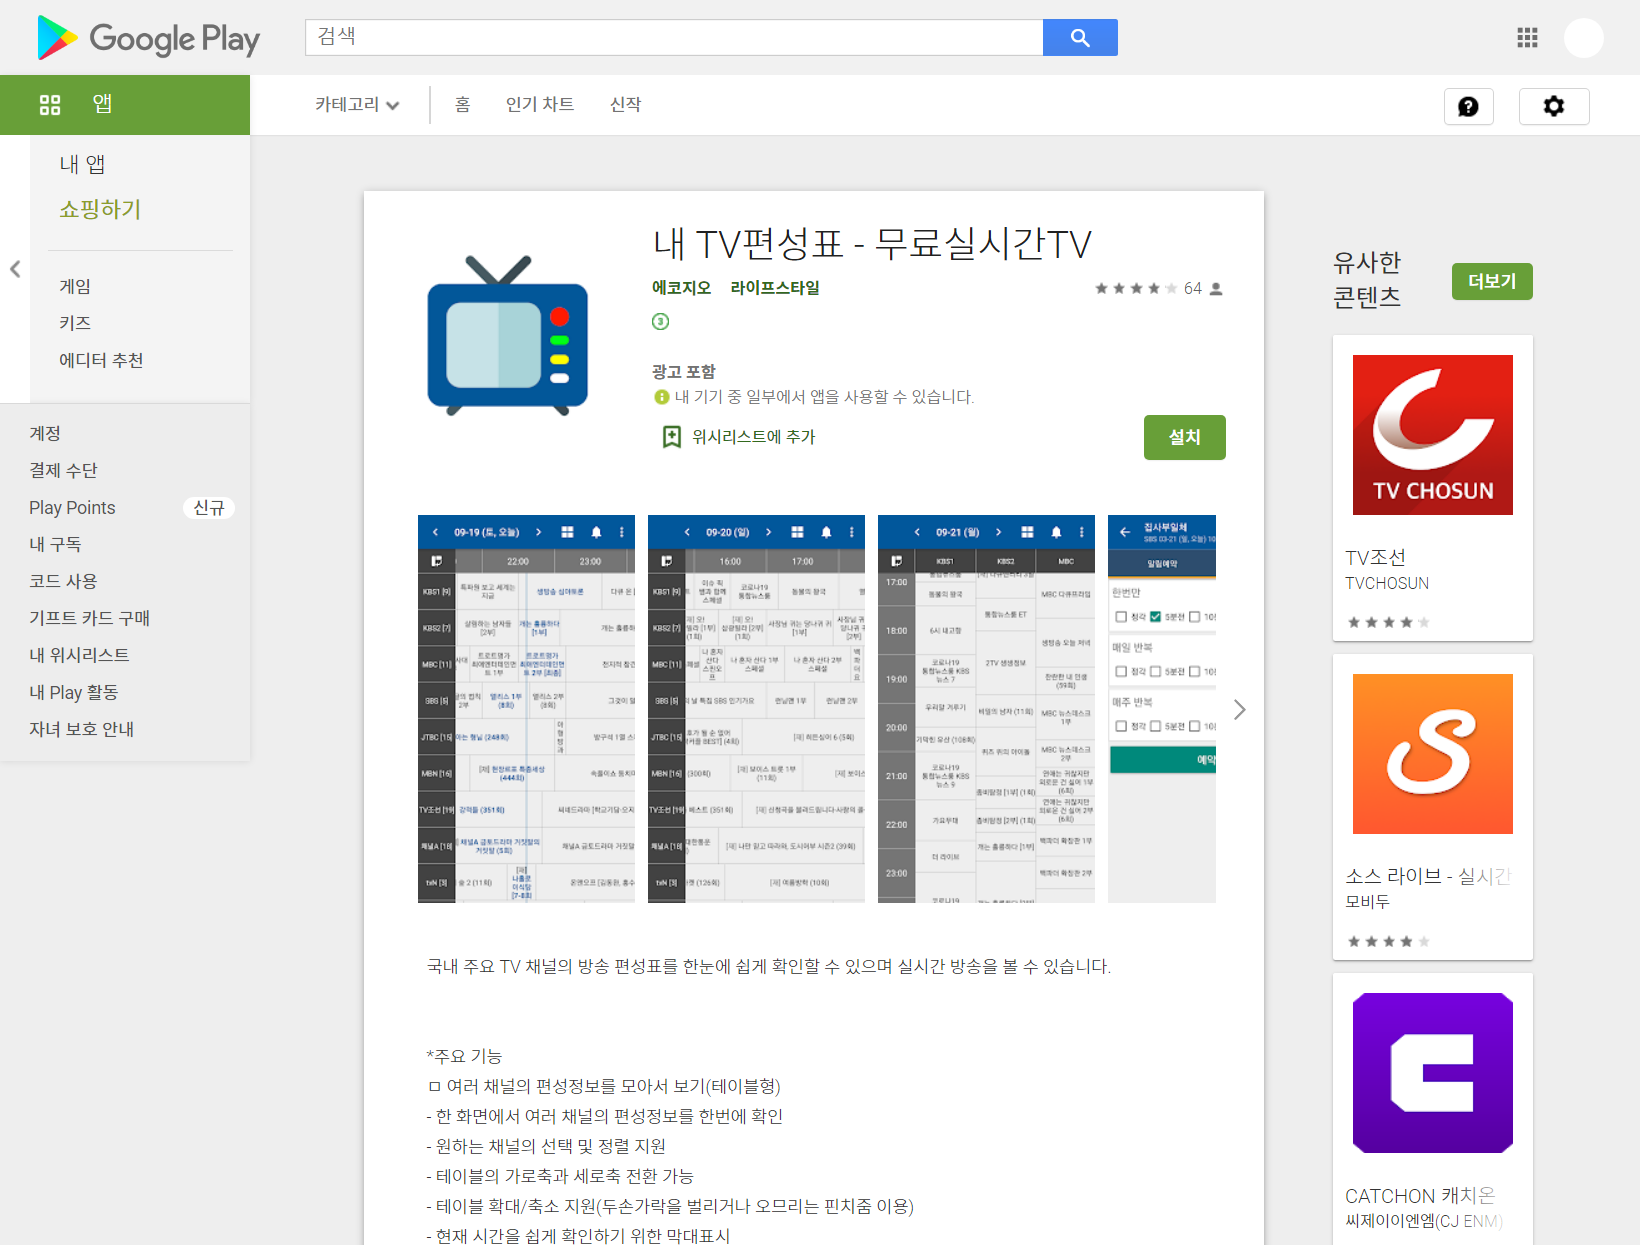Viewport: 1640px width, 1245px height.
Task: Expand the 카테고리 dropdown
Action: tap(357, 104)
